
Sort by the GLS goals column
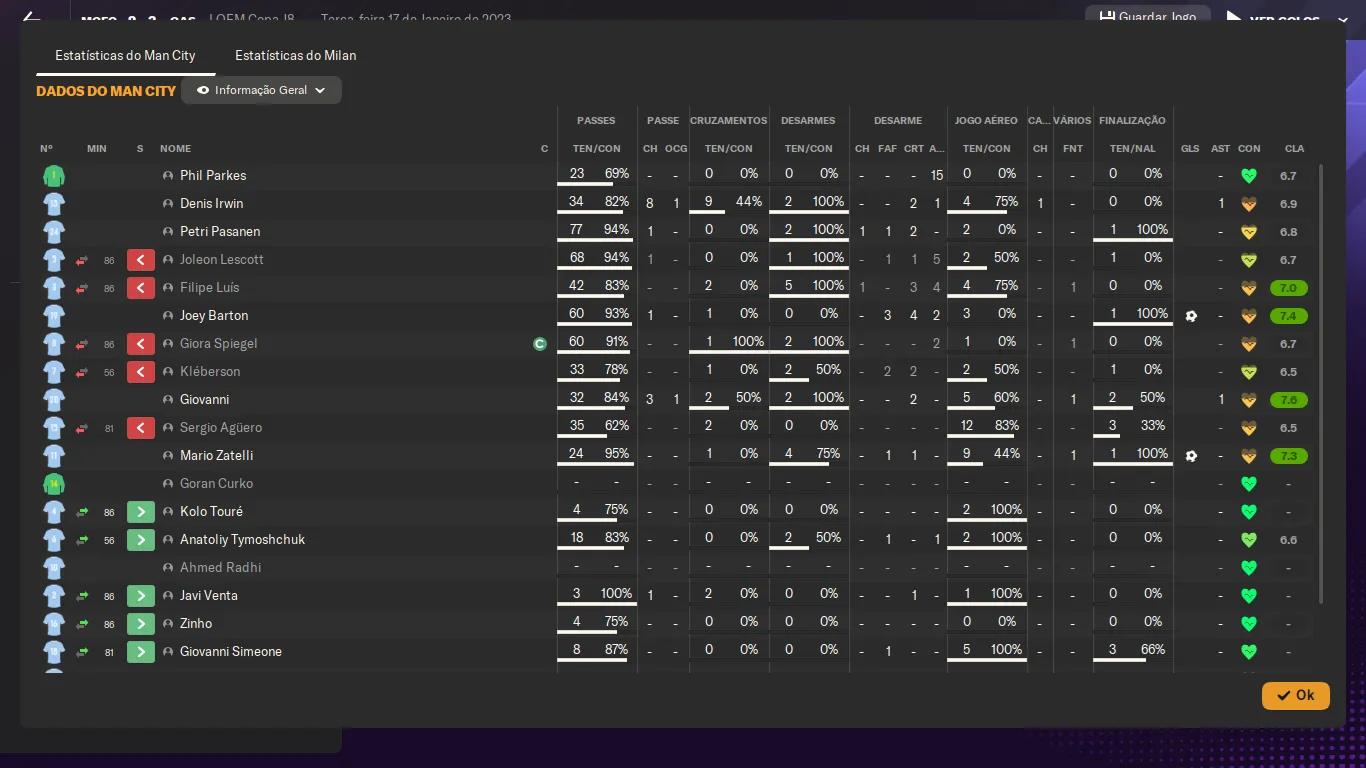(1190, 149)
